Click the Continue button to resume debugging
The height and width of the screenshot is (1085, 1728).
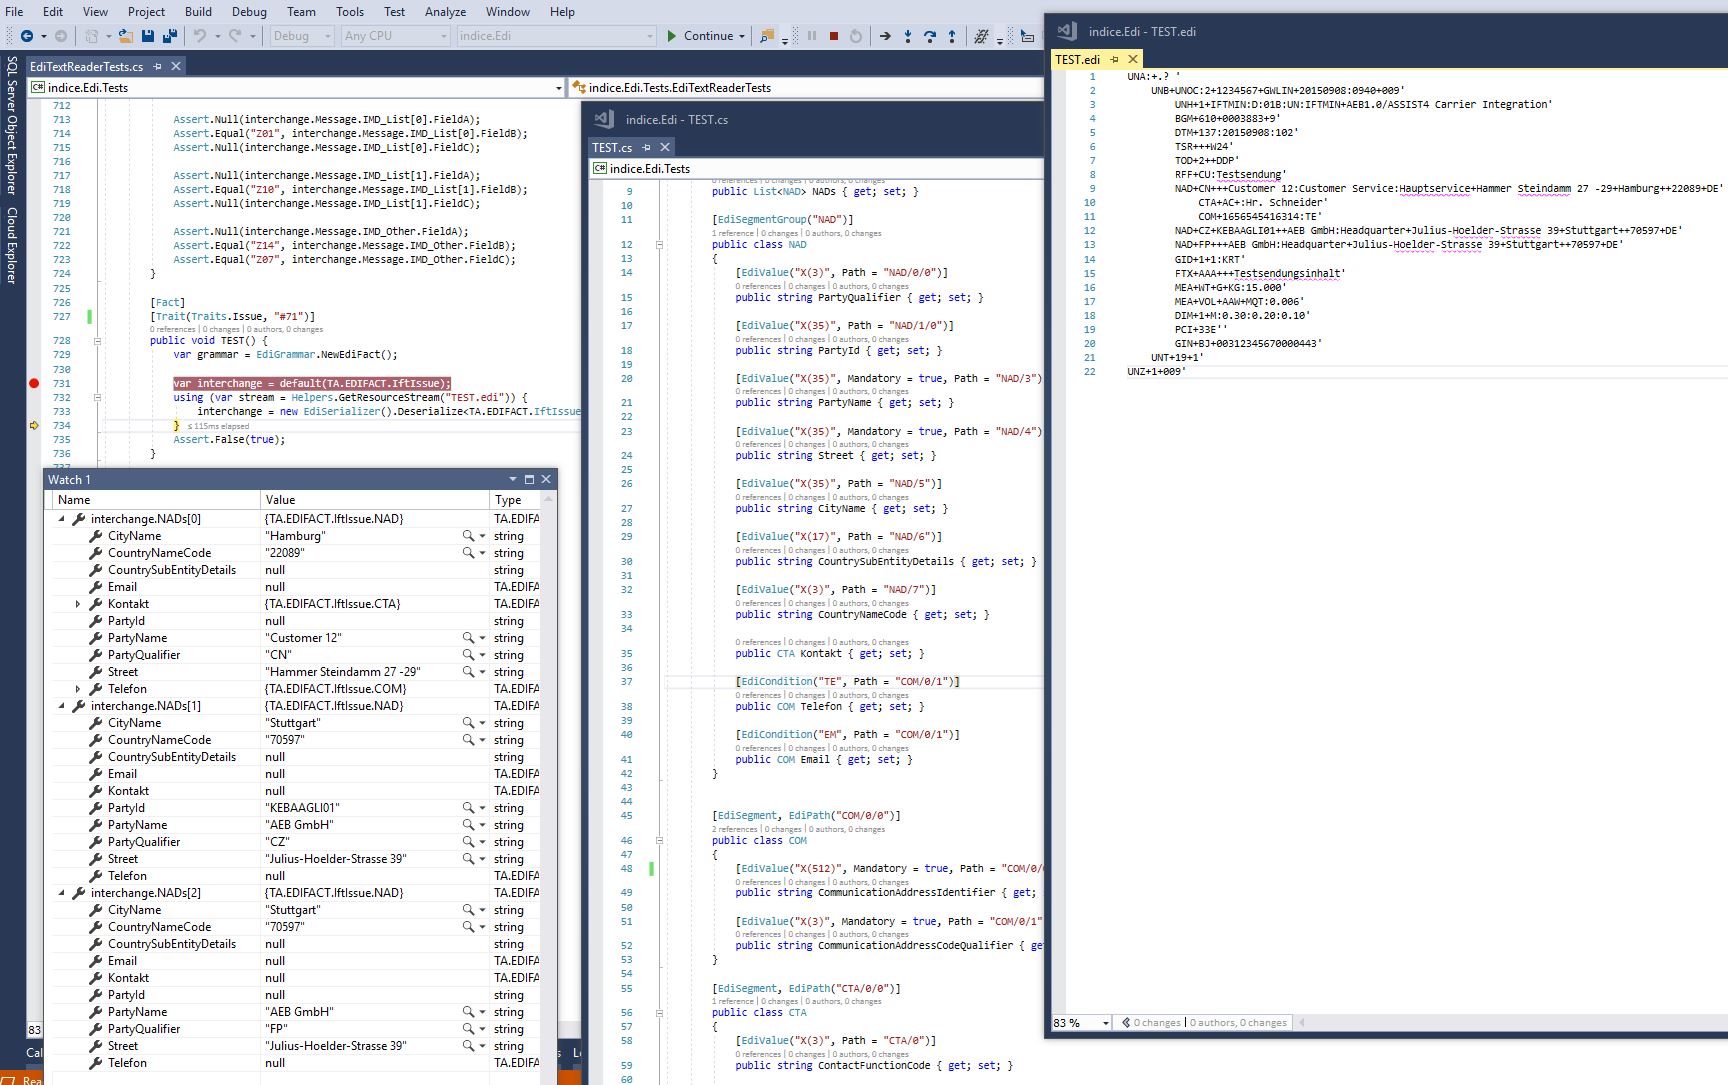pyautogui.click(x=698, y=35)
